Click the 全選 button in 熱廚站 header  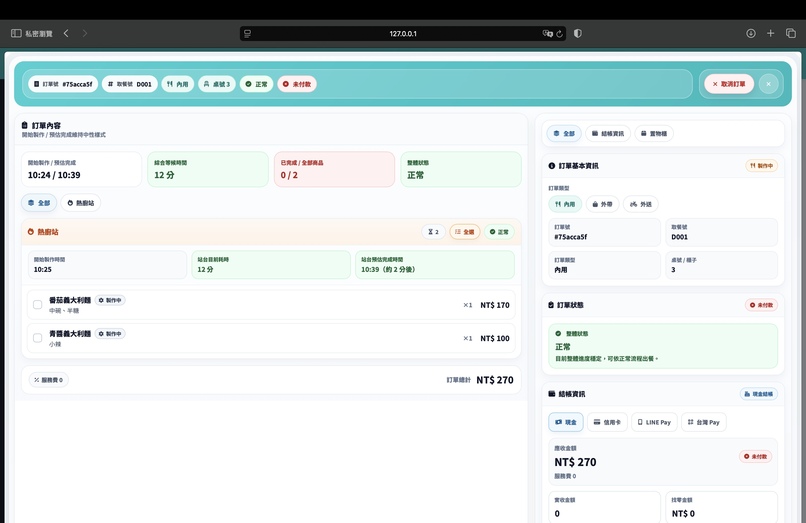[465, 232]
